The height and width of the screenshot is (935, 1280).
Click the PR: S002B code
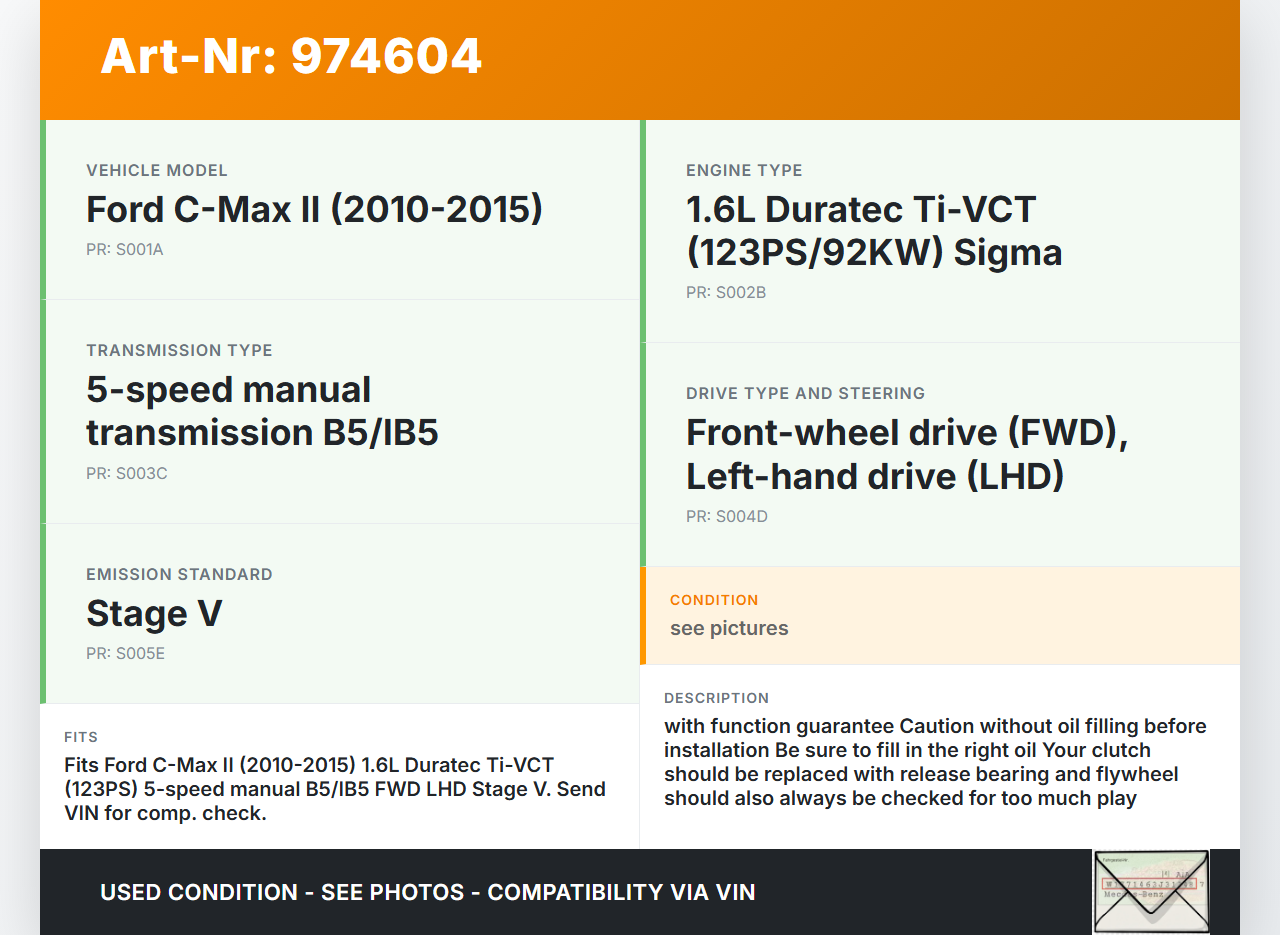pyautogui.click(x=726, y=293)
